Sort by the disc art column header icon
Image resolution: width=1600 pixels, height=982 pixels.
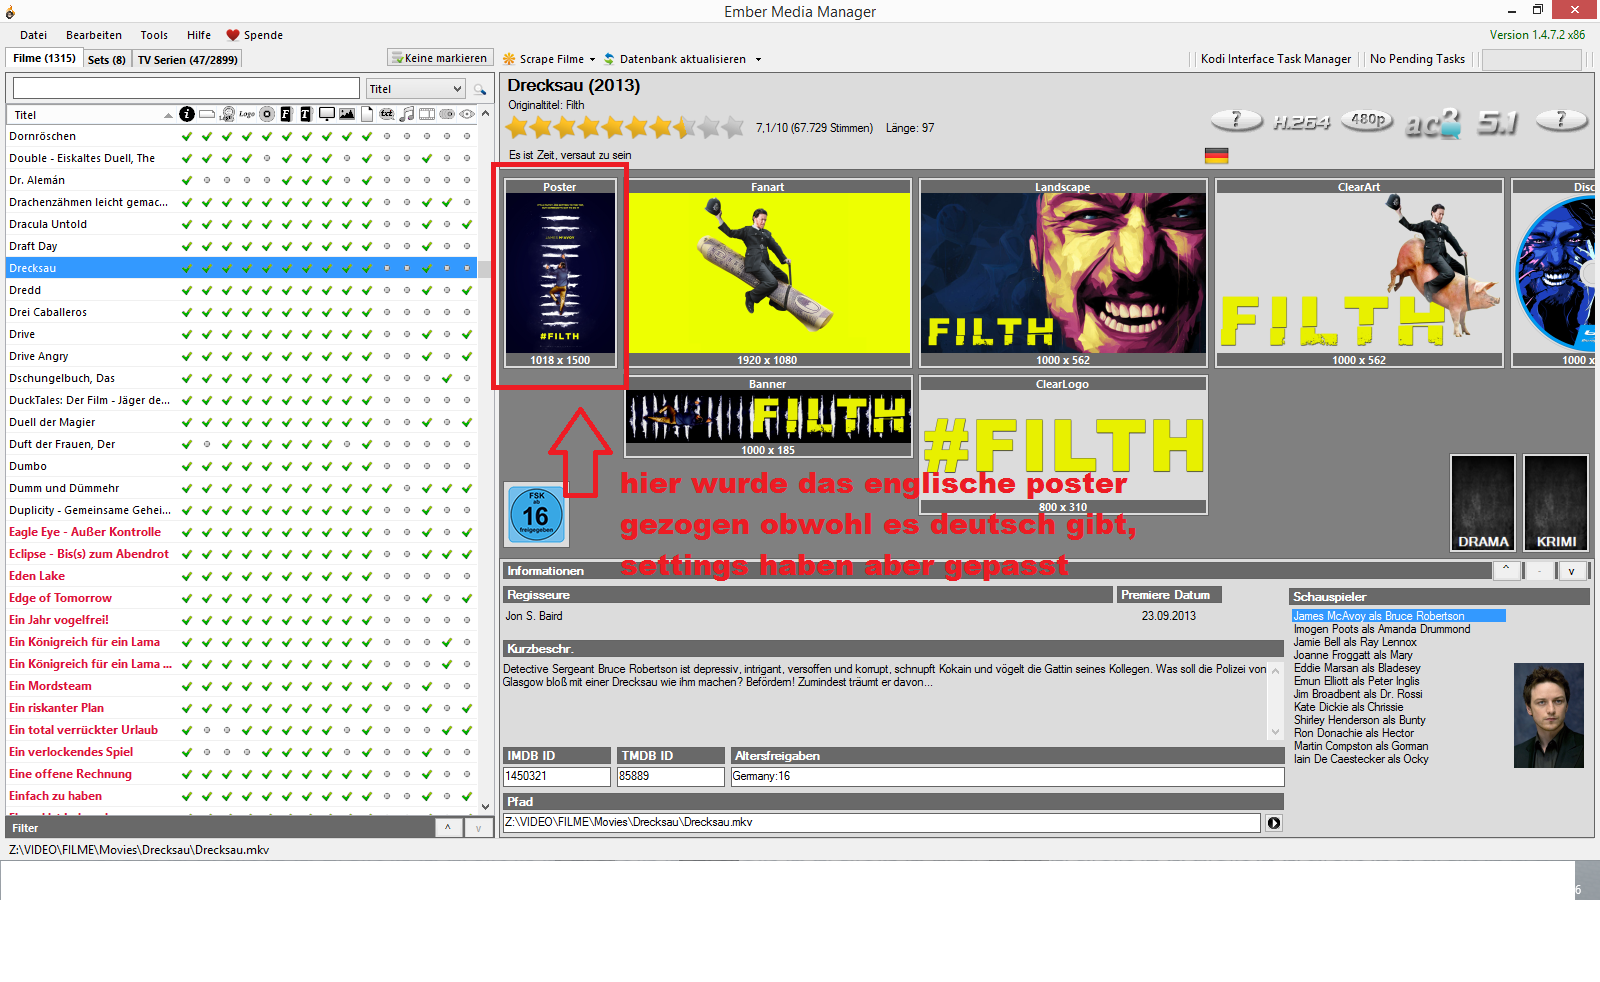coord(267,114)
